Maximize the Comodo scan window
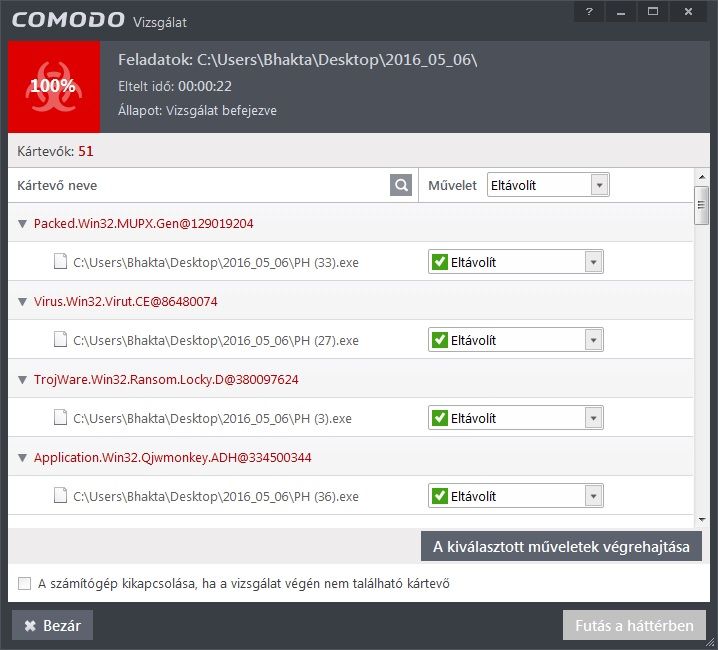The width and height of the screenshot is (718, 650). coord(653,11)
